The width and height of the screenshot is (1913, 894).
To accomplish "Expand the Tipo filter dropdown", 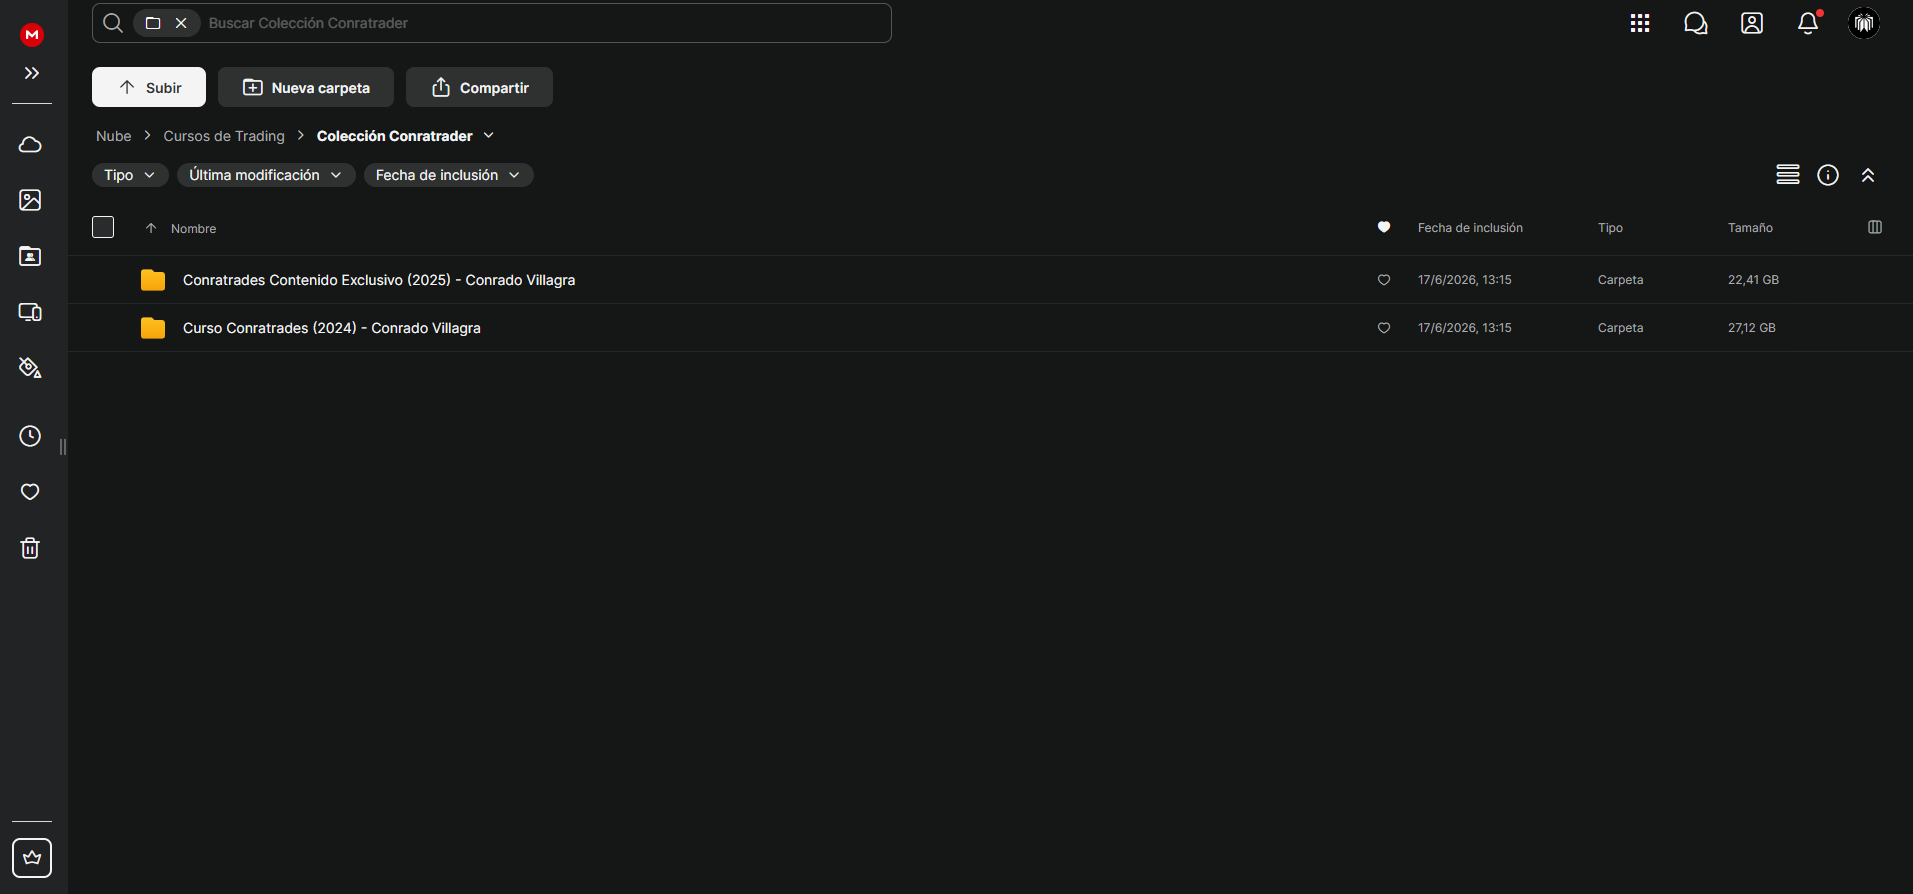I will [x=130, y=175].
